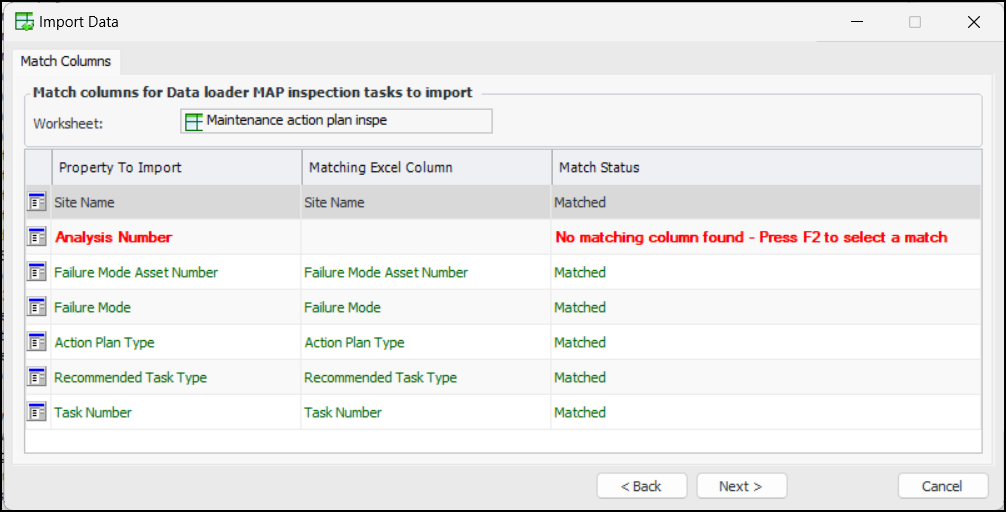Click the Import Data window title icon

[25, 21]
